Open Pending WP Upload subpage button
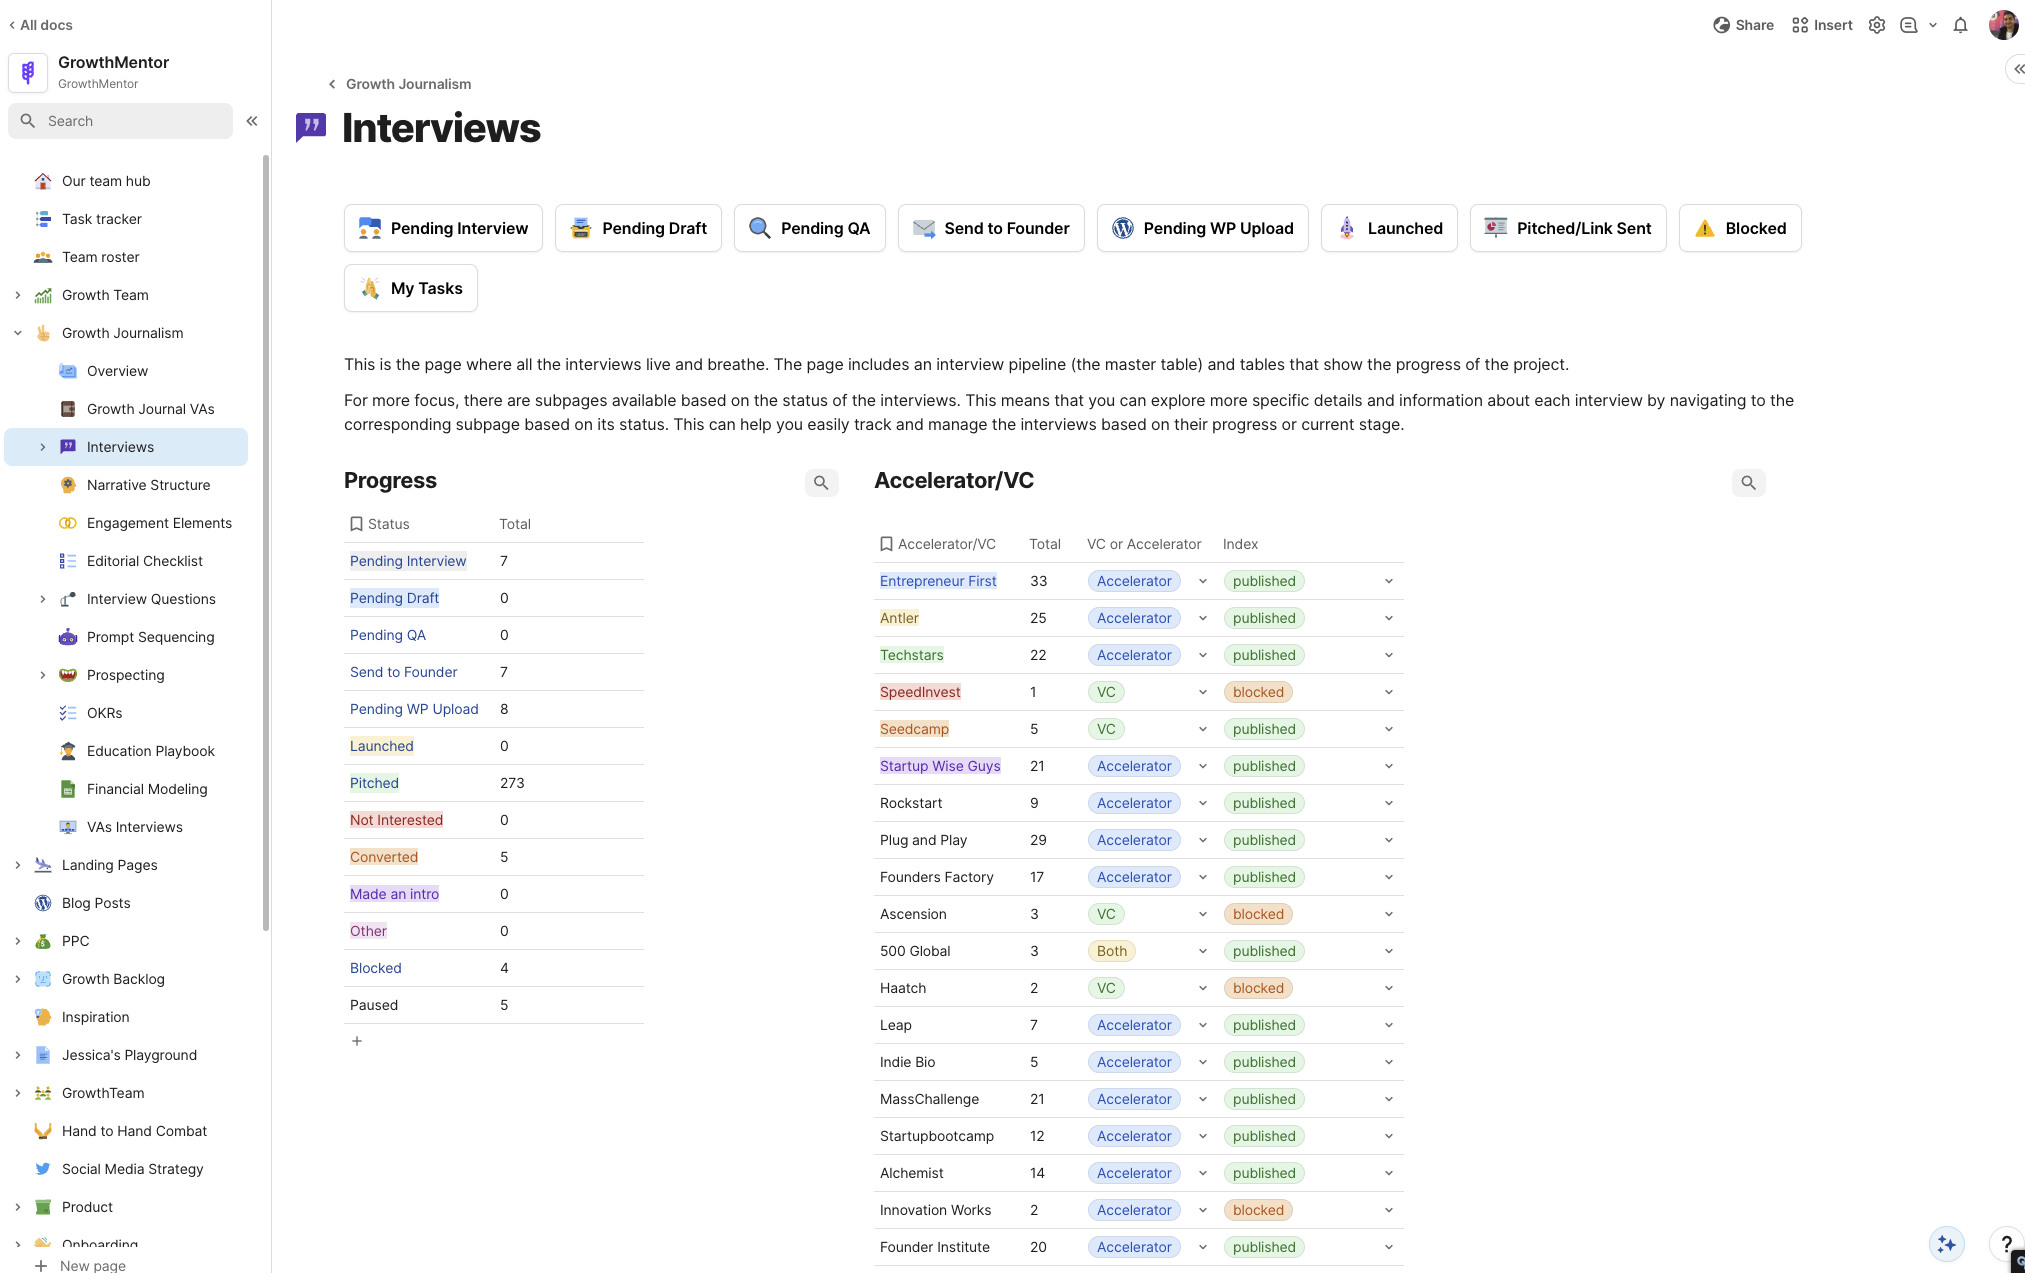2025x1273 pixels. pyautogui.click(x=1202, y=228)
